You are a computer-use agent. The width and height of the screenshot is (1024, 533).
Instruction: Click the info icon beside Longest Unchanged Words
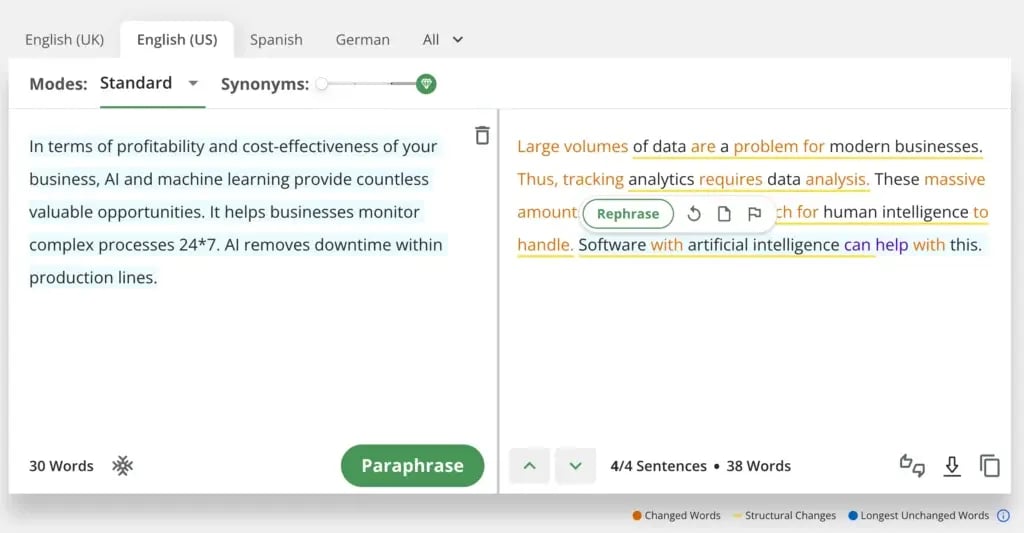point(1003,516)
